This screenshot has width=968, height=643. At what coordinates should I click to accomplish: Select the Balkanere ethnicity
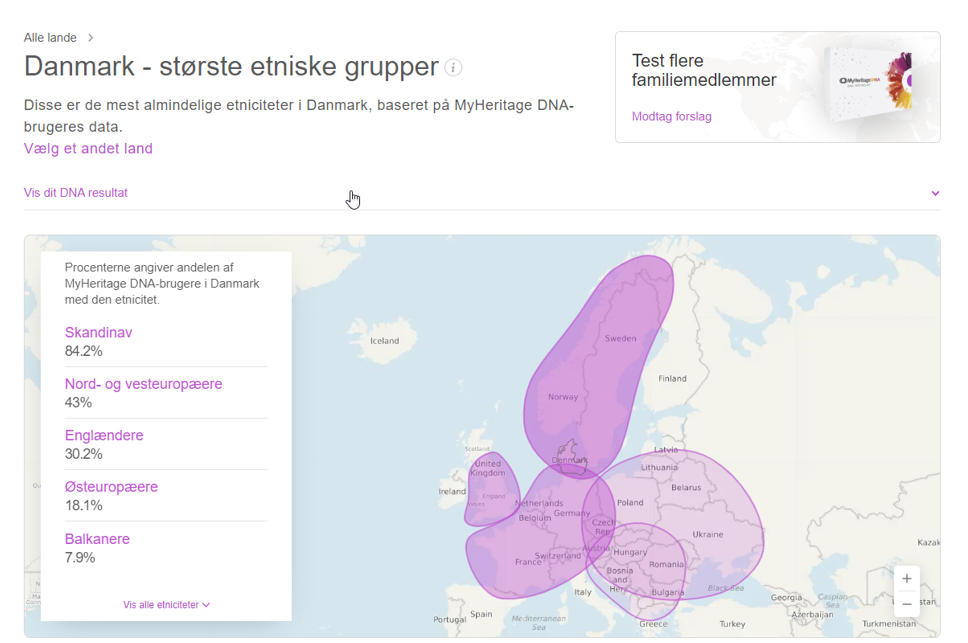click(x=97, y=539)
